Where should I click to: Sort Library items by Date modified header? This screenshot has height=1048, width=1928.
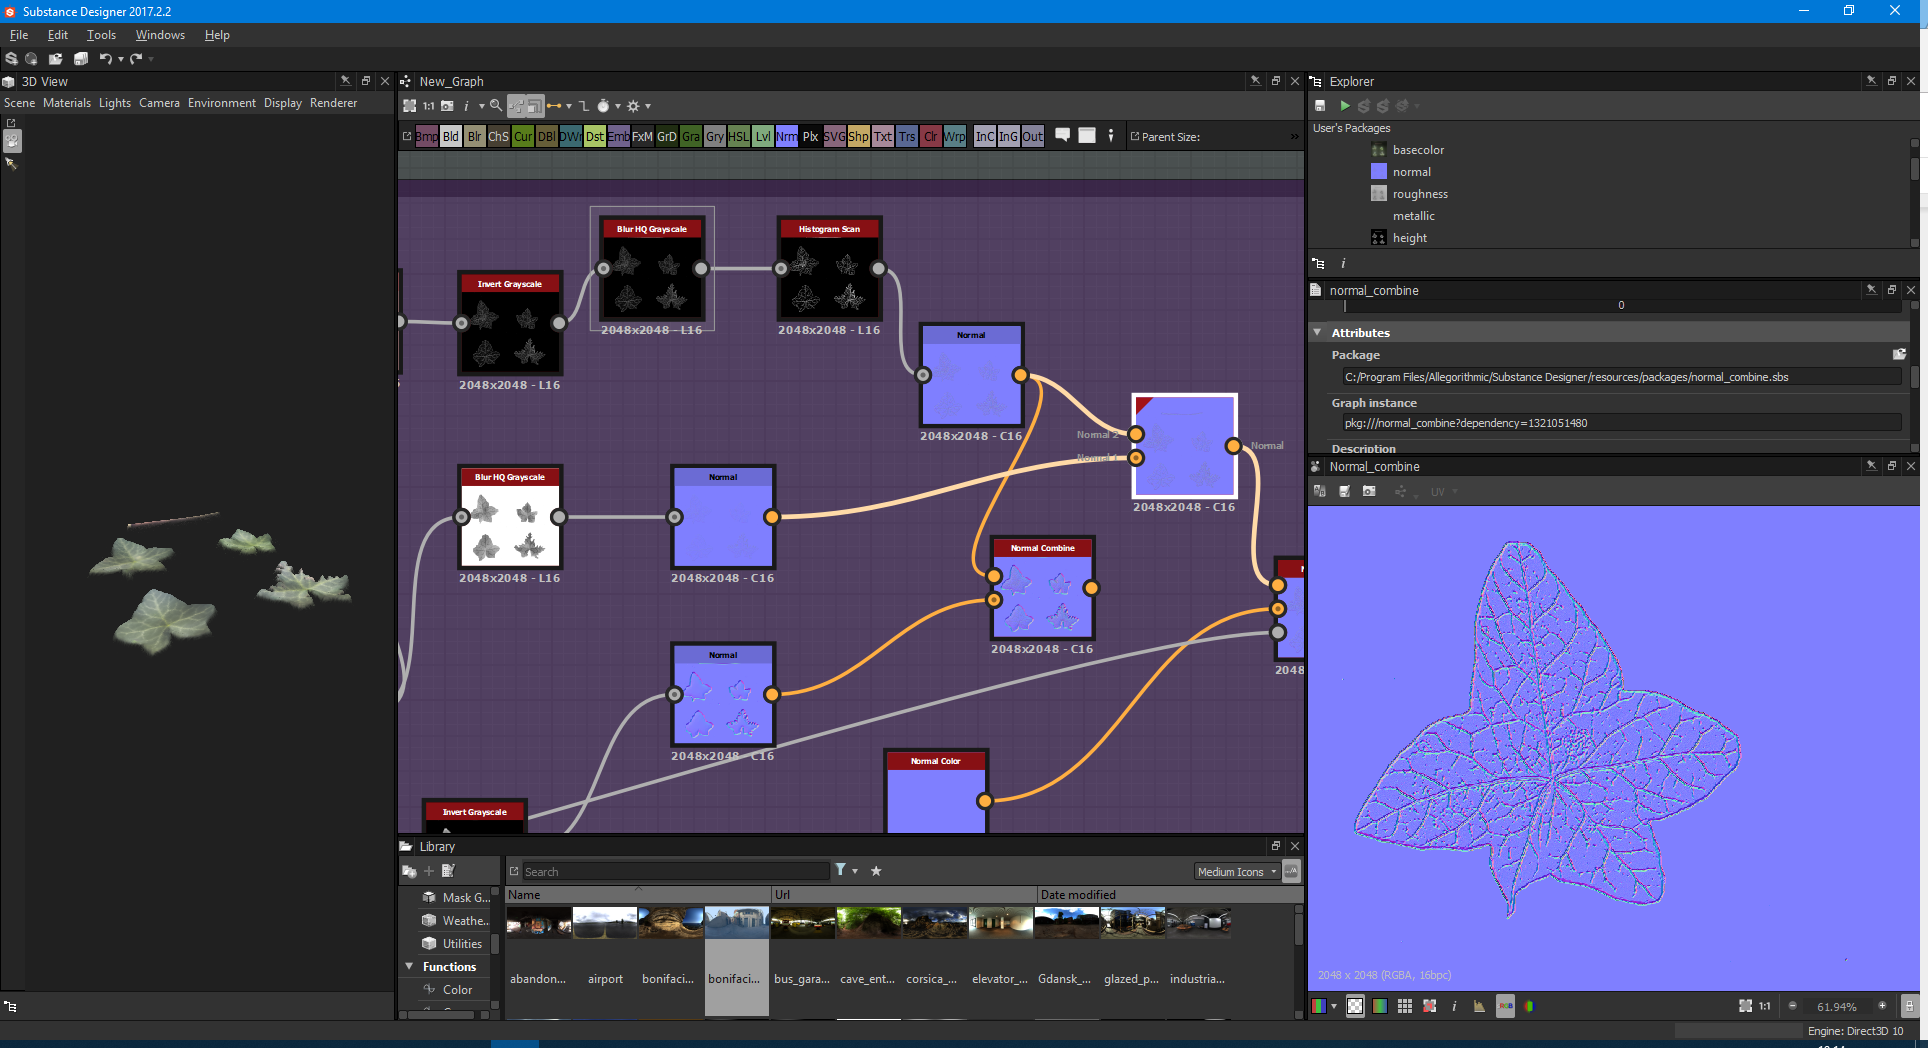coord(1165,895)
